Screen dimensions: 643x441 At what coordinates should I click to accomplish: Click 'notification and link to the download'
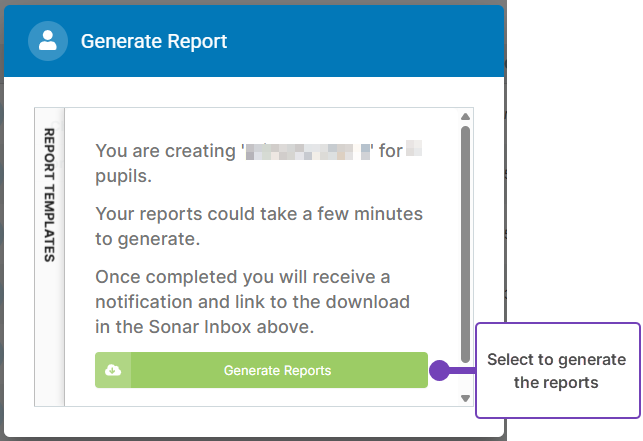coord(252,301)
